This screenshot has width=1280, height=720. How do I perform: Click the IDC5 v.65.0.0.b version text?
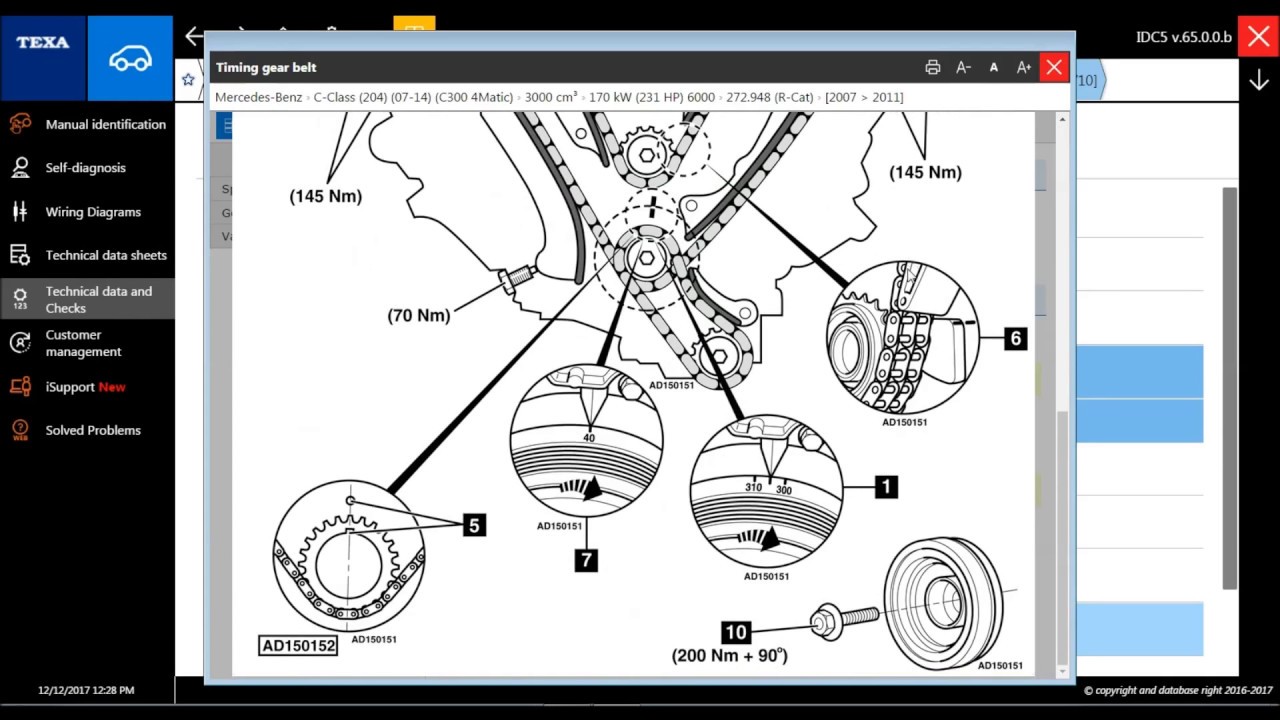[x=1184, y=37]
